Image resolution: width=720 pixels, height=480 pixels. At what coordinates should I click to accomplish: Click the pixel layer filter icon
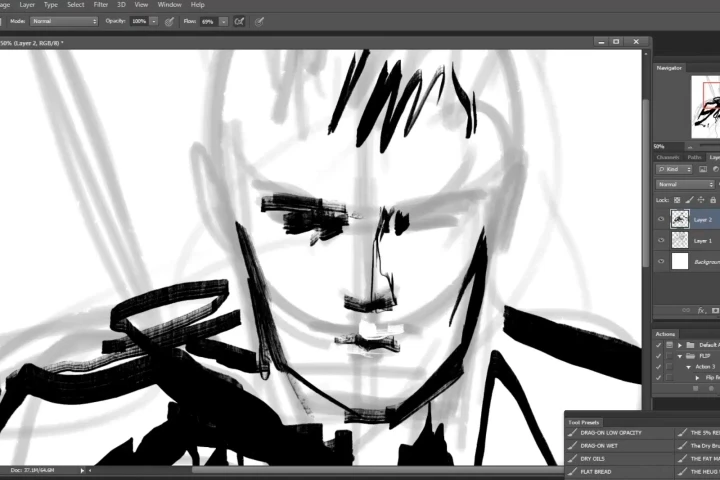click(x=703, y=169)
